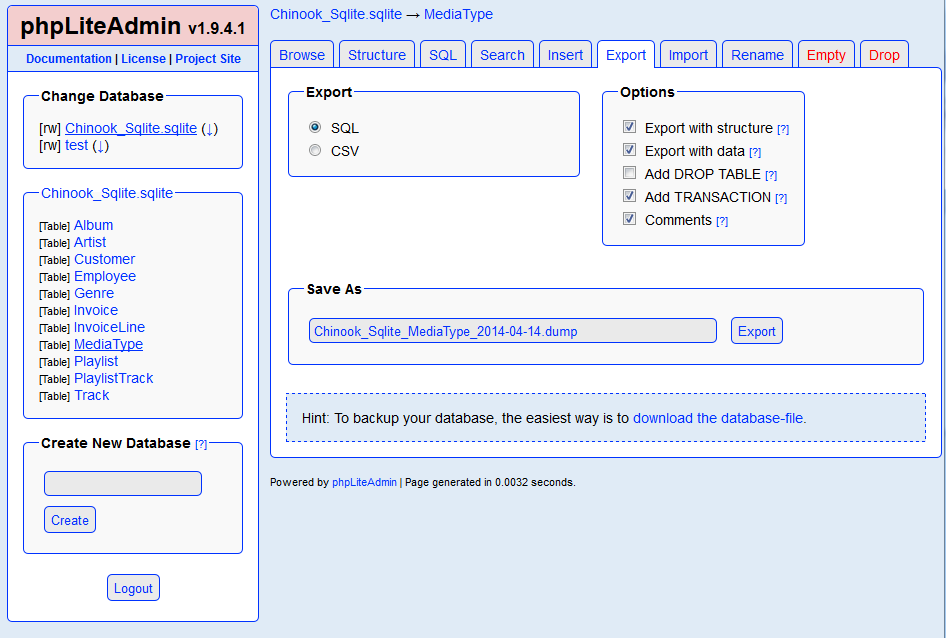Open help icon for Export with data
The width and height of the screenshot is (946, 638).
click(x=755, y=152)
